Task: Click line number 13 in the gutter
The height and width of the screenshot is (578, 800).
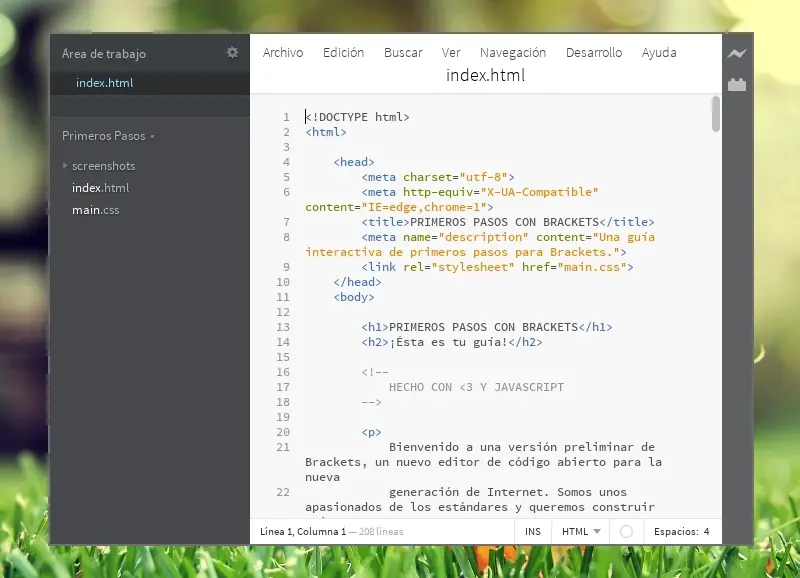Action: tap(283, 327)
